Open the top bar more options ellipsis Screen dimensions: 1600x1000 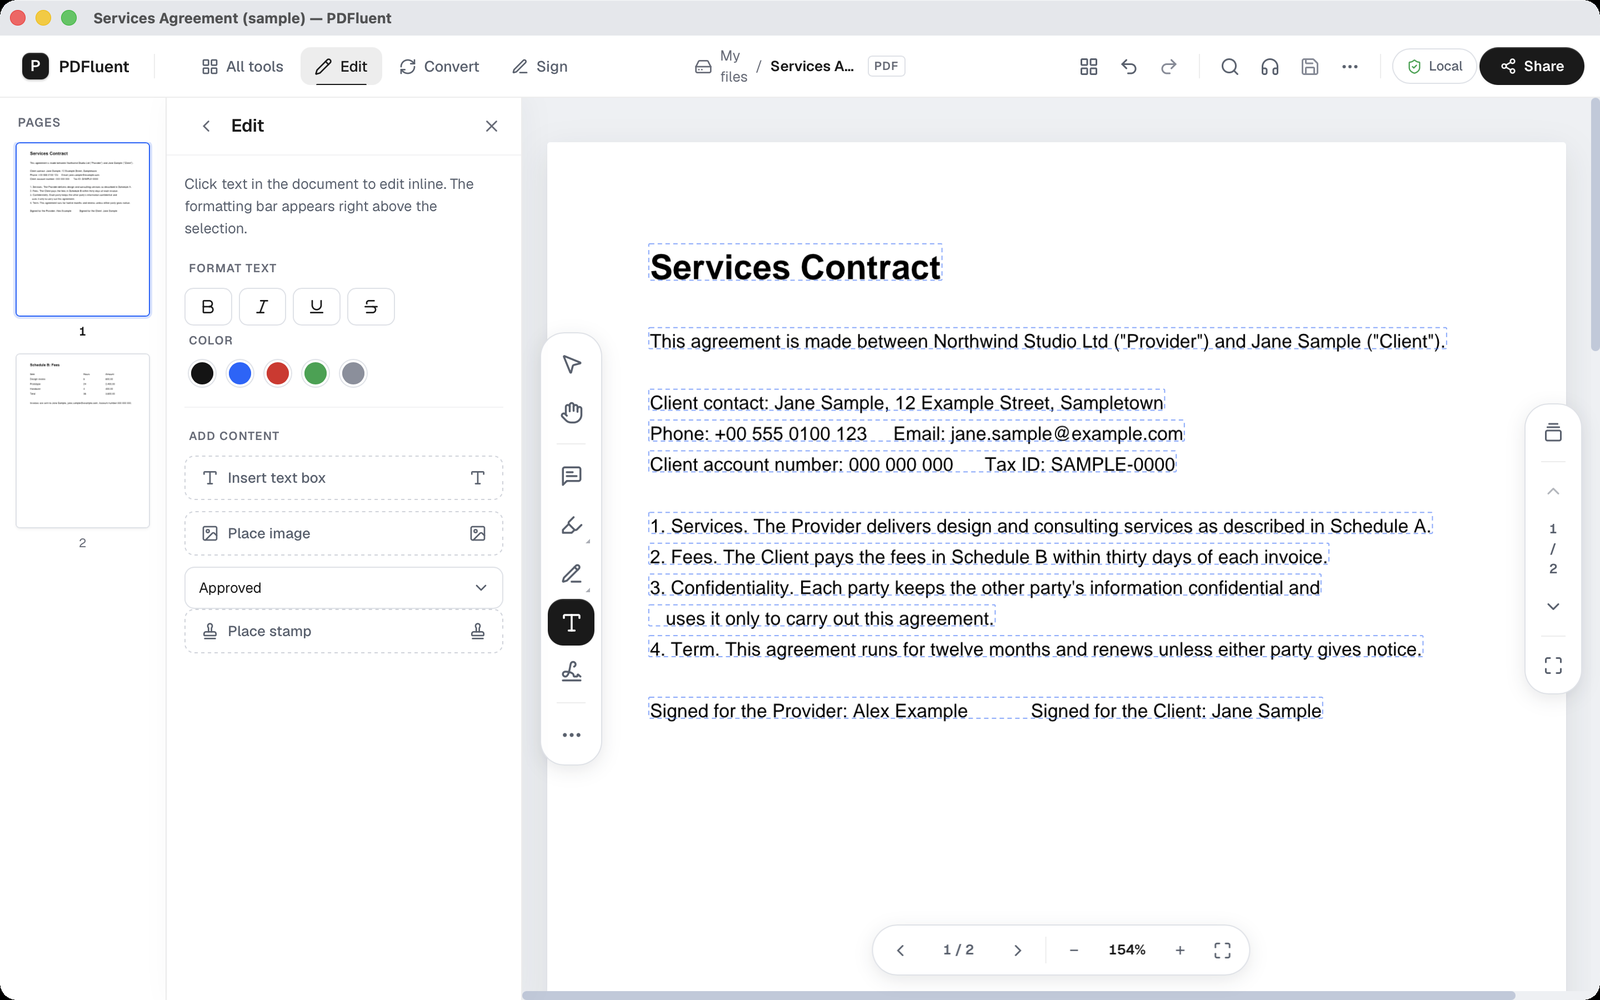(x=1350, y=66)
